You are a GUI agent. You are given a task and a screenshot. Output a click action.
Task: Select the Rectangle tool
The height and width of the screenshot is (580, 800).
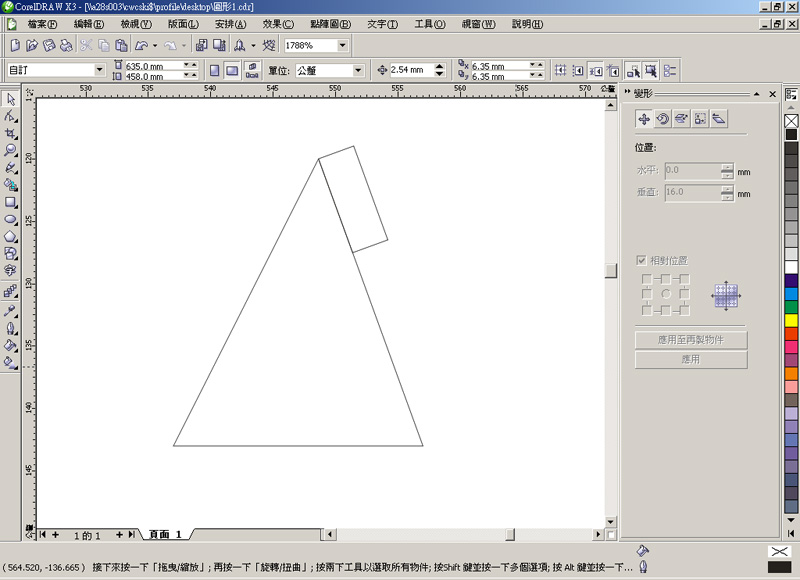pos(10,203)
